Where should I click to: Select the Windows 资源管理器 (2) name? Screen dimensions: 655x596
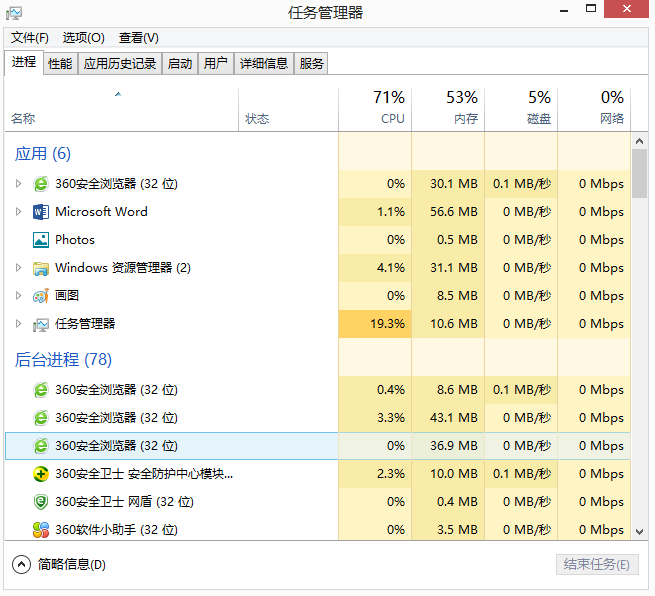pyautogui.click(x=123, y=268)
